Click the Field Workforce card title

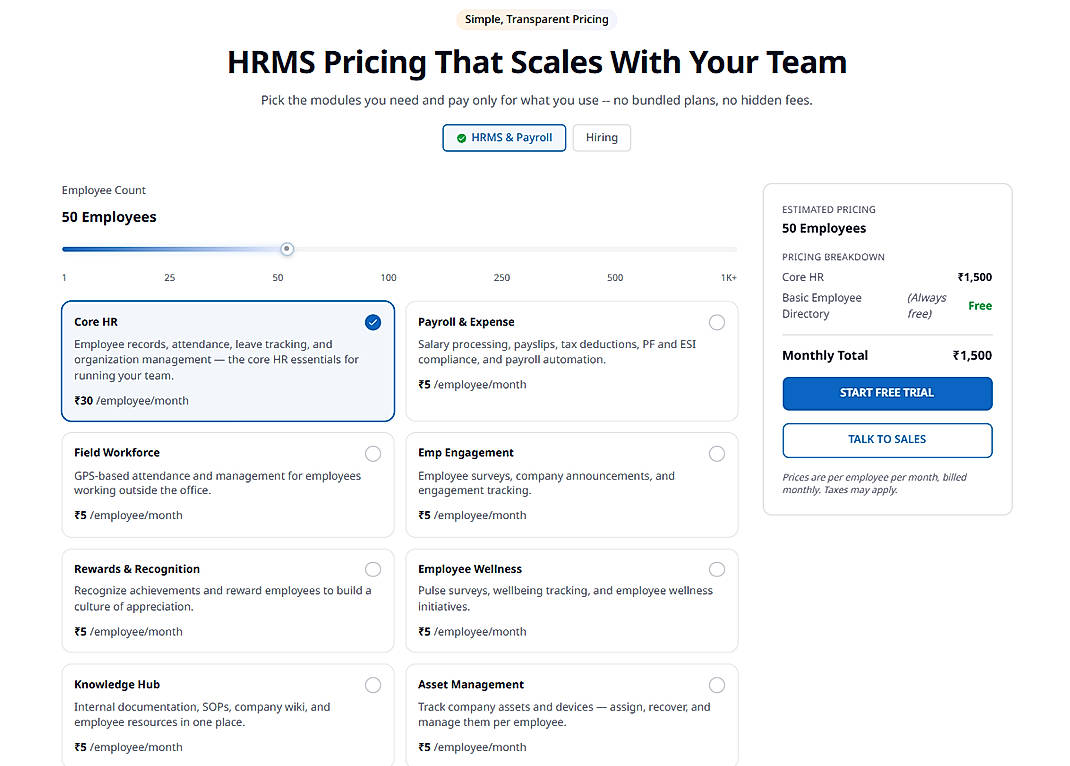tap(117, 453)
